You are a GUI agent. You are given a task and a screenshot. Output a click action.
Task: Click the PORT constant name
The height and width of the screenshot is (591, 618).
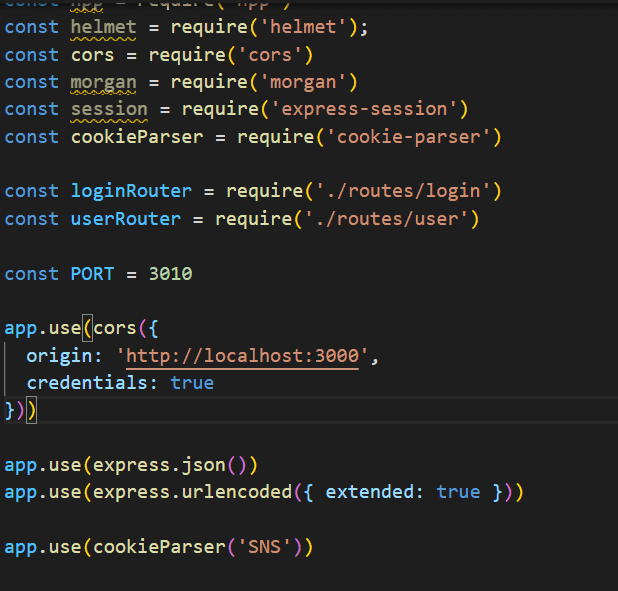(92, 273)
